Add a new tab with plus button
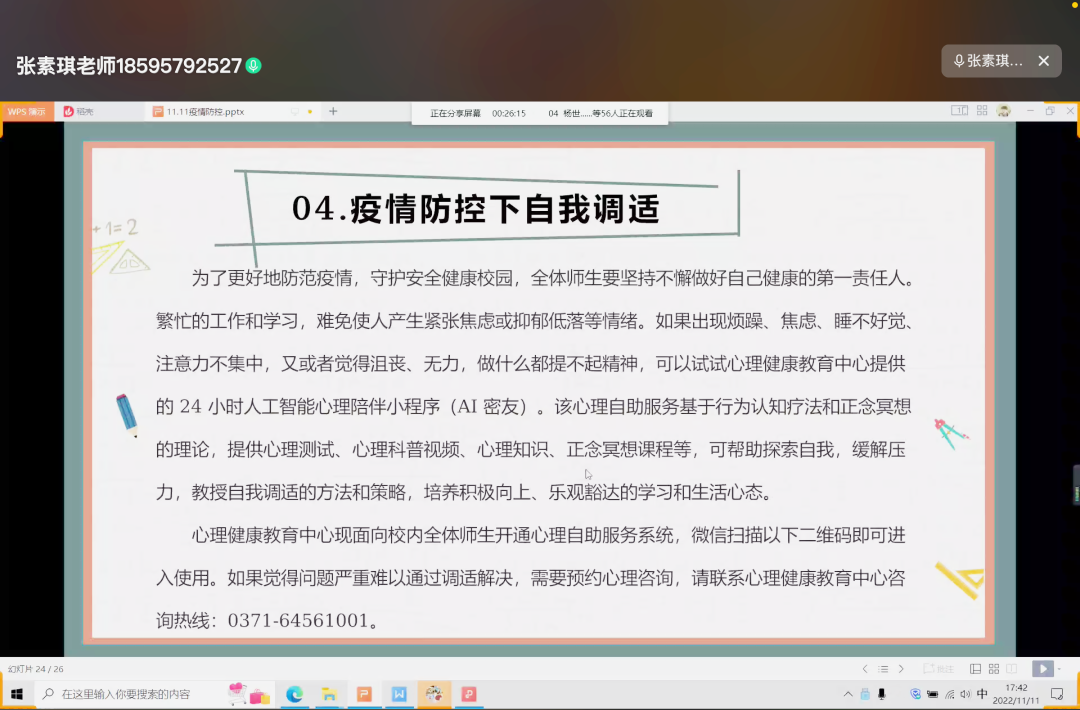 pos(333,111)
